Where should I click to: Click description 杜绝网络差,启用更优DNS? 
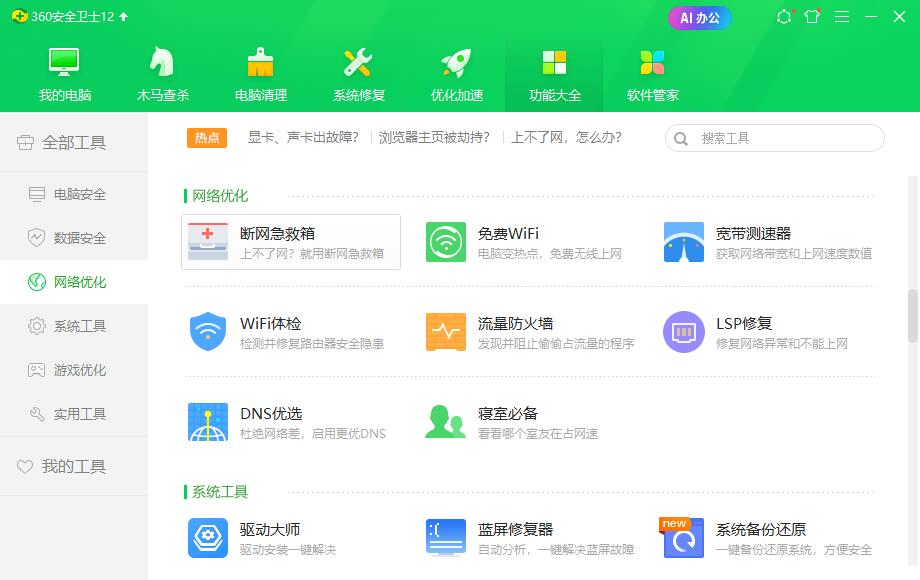click(313, 434)
